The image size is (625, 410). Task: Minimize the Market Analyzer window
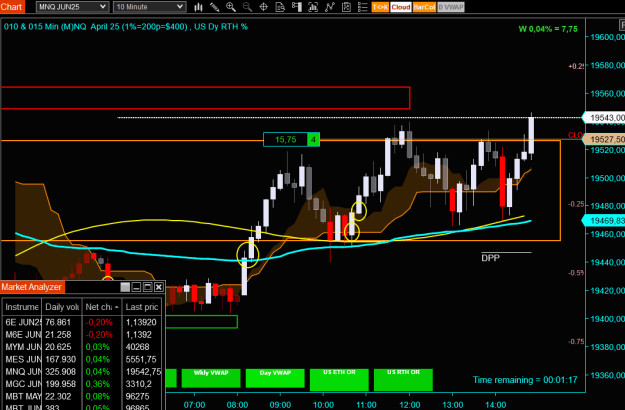coord(136,287)
